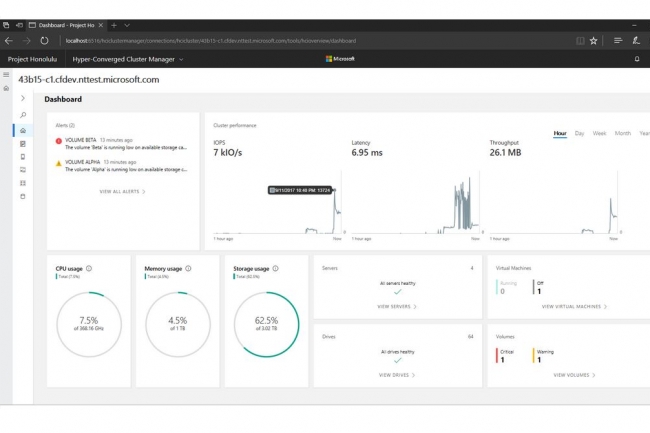This screenshot has height=433, width=650.
Task: Expand the tools sidebar chevron
Action: point(23,98)
